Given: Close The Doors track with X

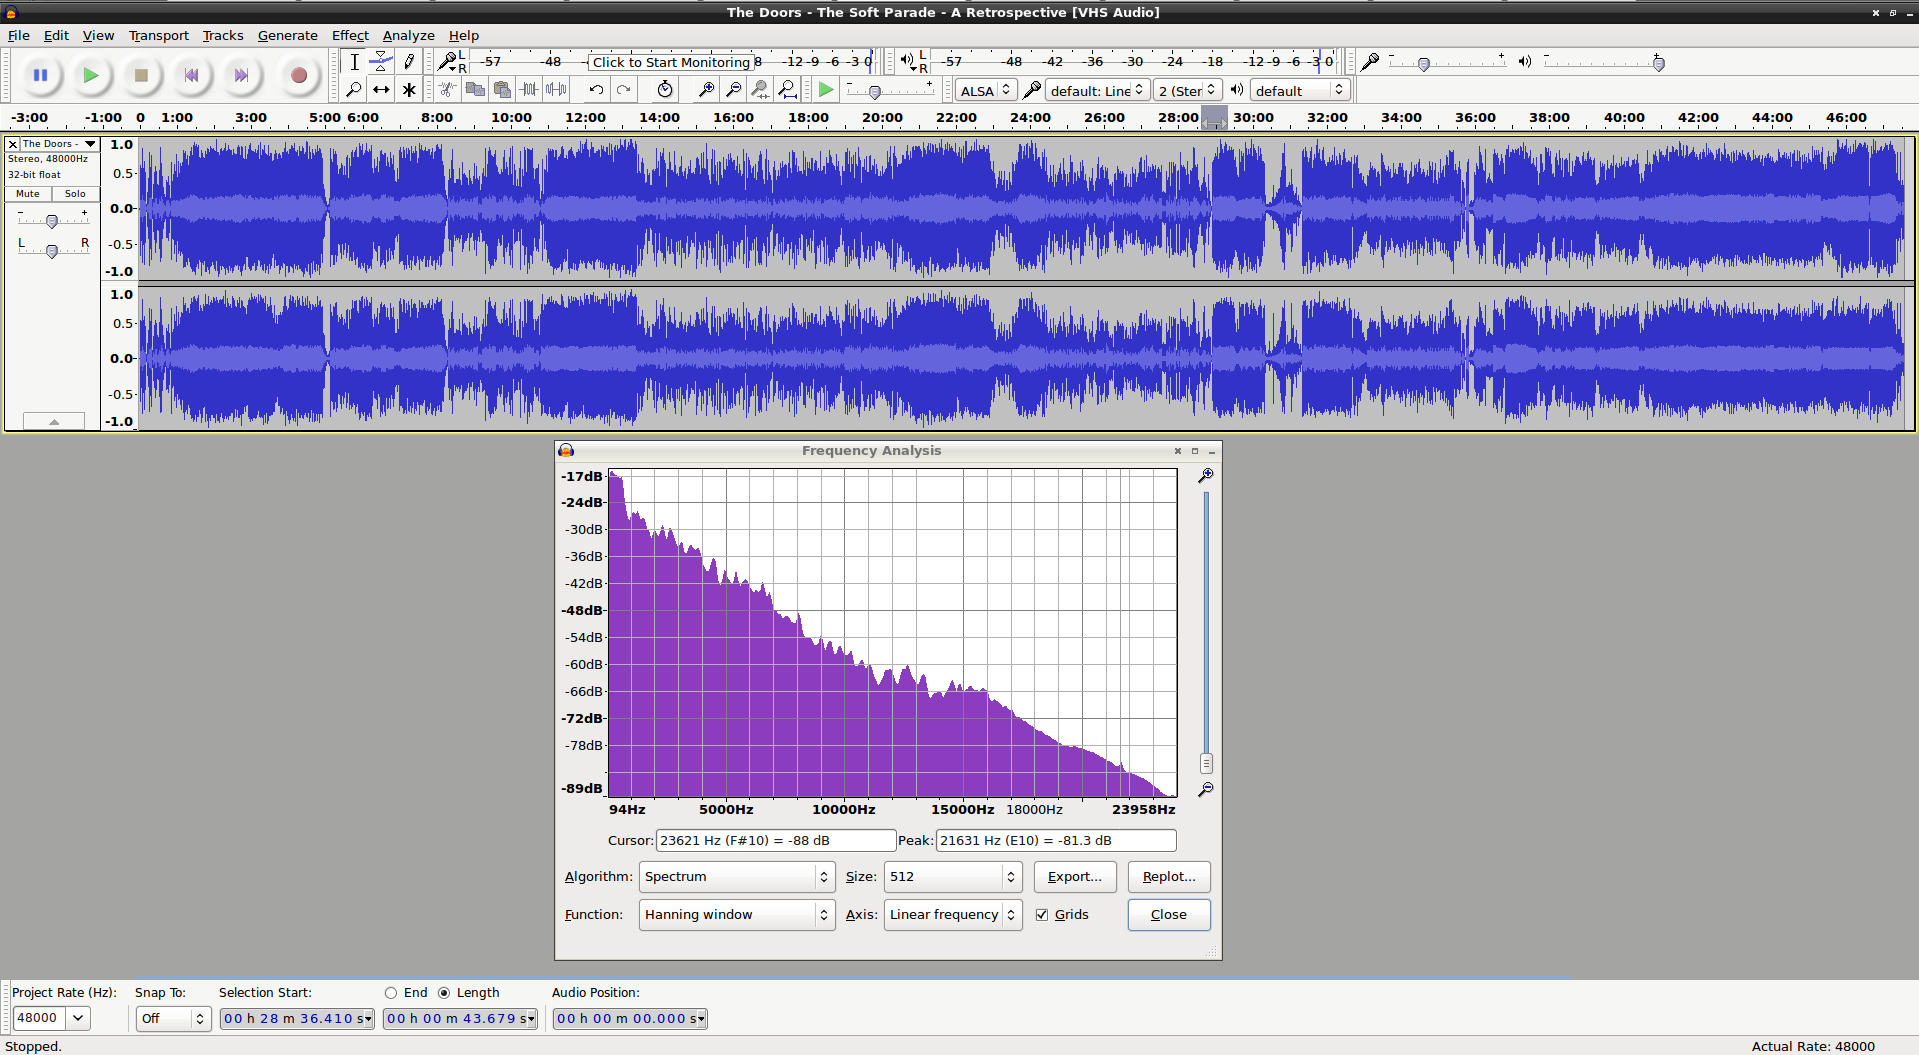Looking at the screenshot, I should click(13, 144).
